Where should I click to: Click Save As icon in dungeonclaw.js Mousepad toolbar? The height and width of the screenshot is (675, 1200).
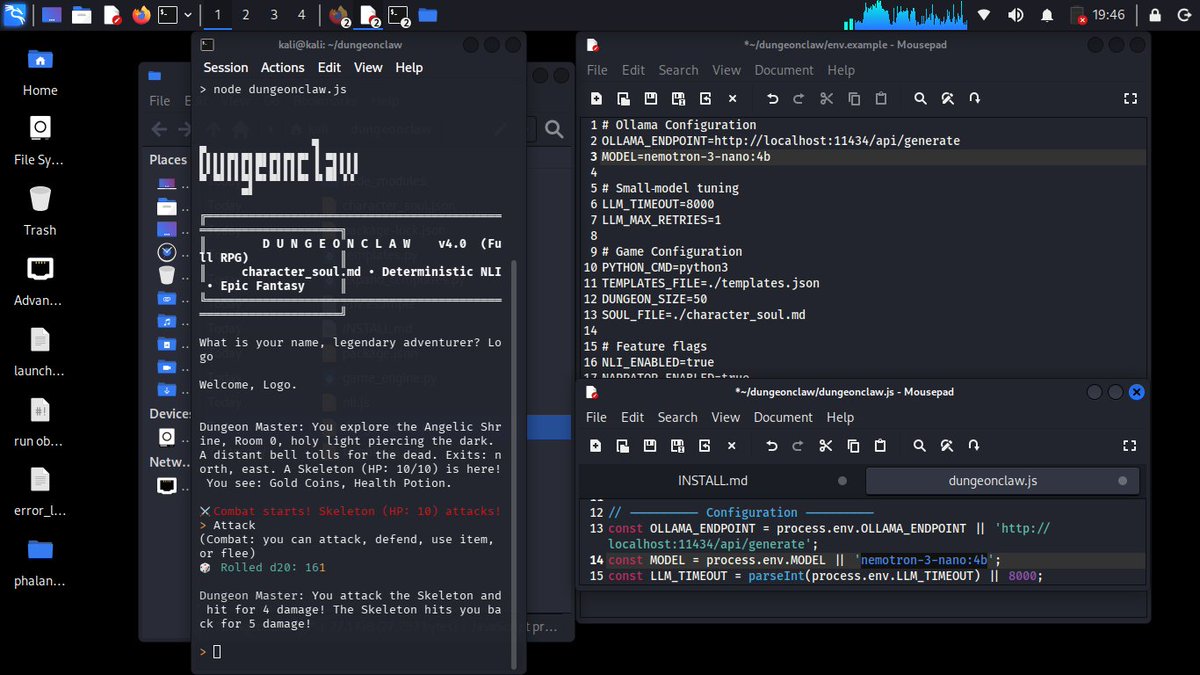click(x=678, y=445)
